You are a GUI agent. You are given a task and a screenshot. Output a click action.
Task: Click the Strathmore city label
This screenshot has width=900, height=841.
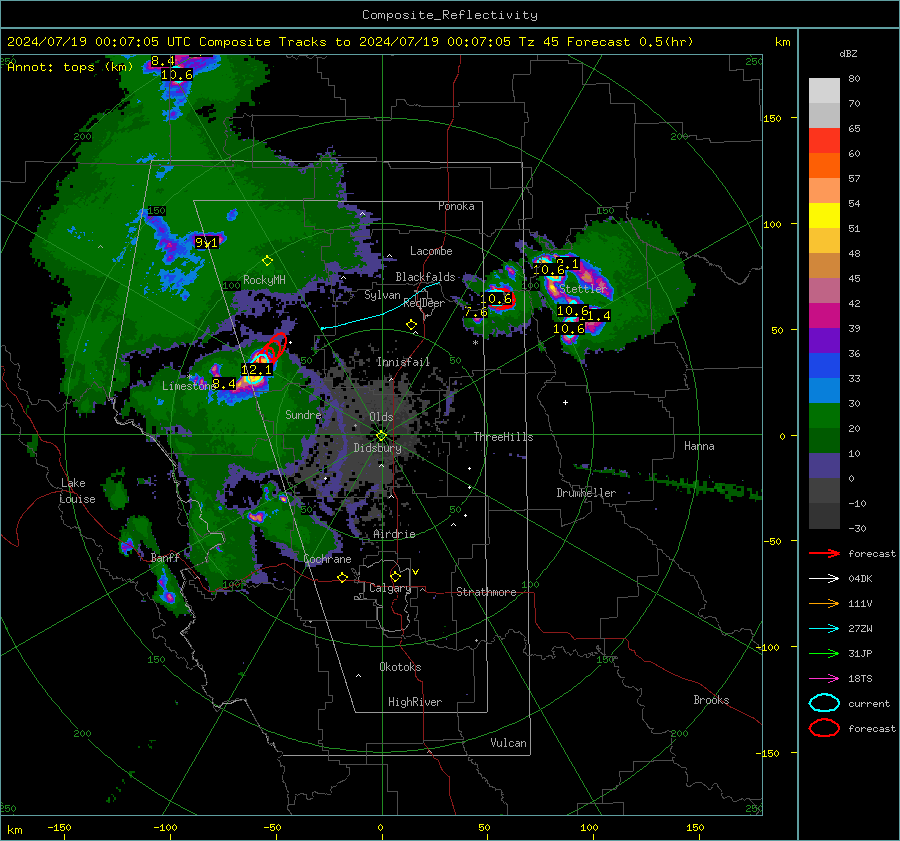coord(486,592)
